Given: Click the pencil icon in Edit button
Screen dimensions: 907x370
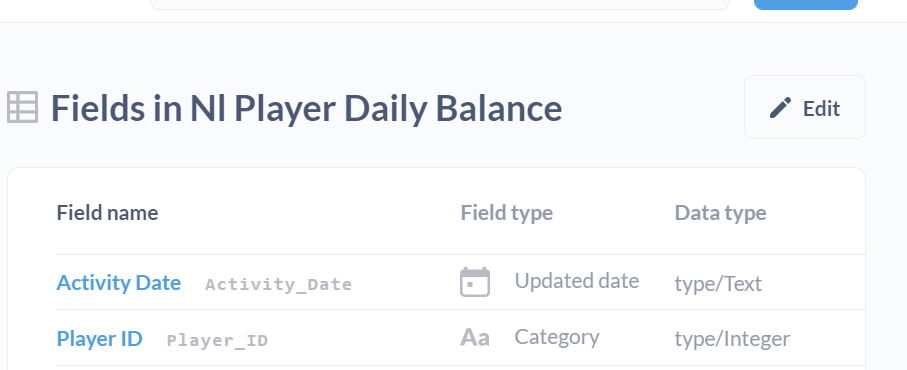Looking at the screenshot, I should pyautogui.click(x=780, y=108).
